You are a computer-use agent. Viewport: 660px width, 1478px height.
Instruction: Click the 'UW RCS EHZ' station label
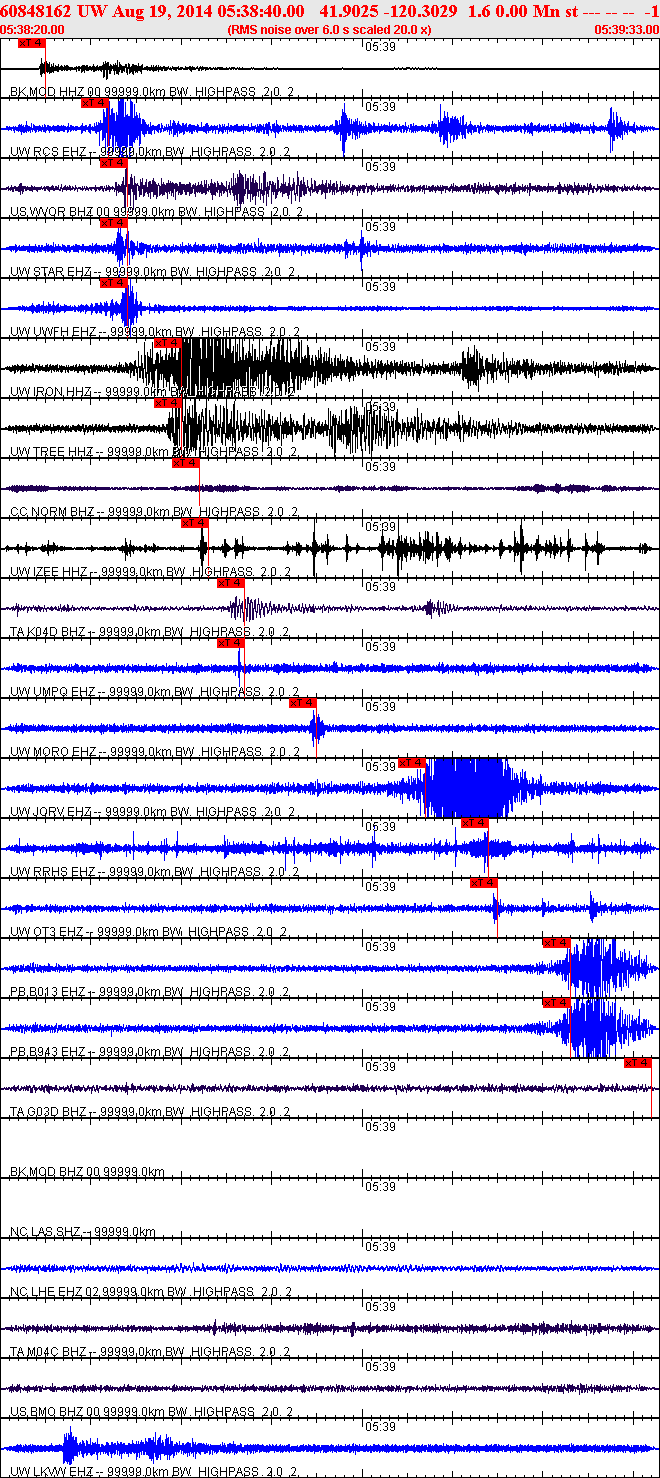(x=48, y=152)
